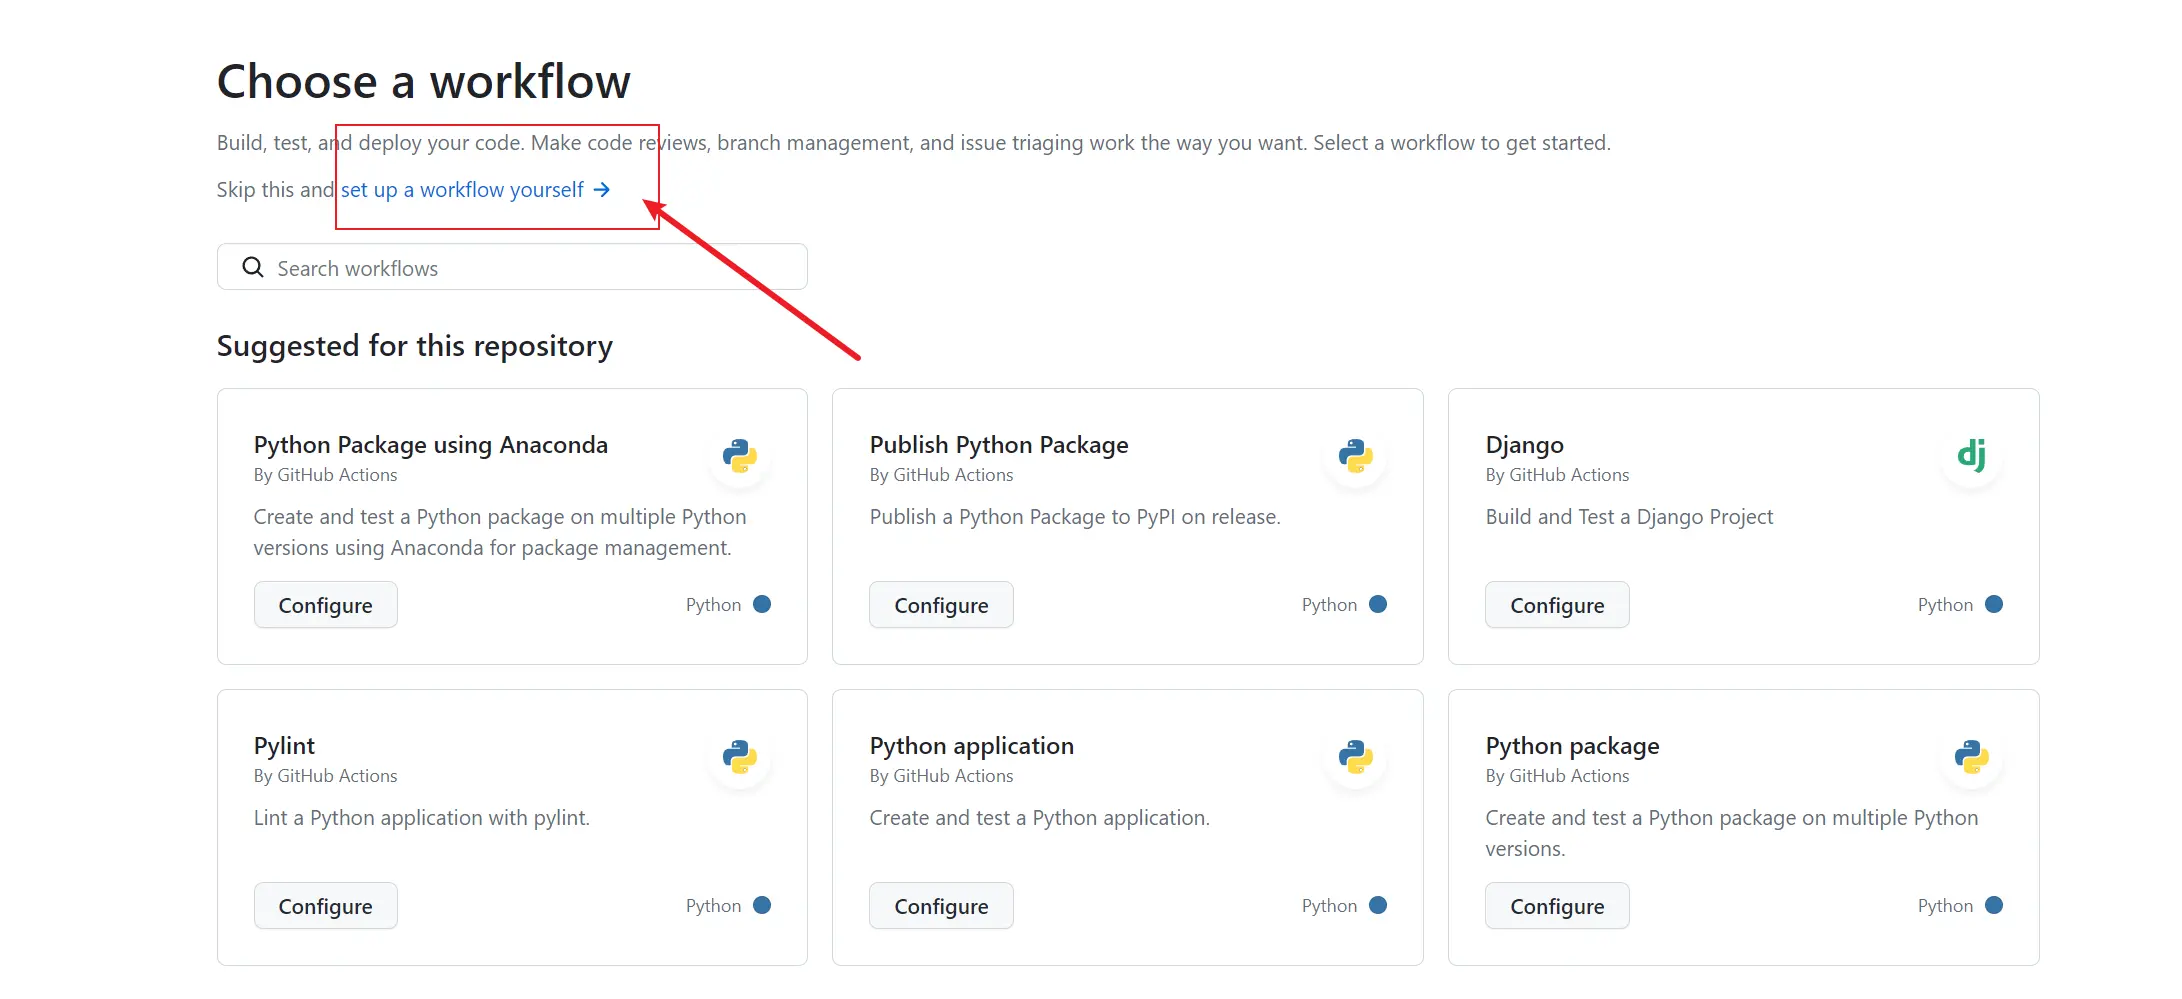Click the 'Build, test, and deploy your code' paragraph
The image size is (2182, 999).
point(914,143)
